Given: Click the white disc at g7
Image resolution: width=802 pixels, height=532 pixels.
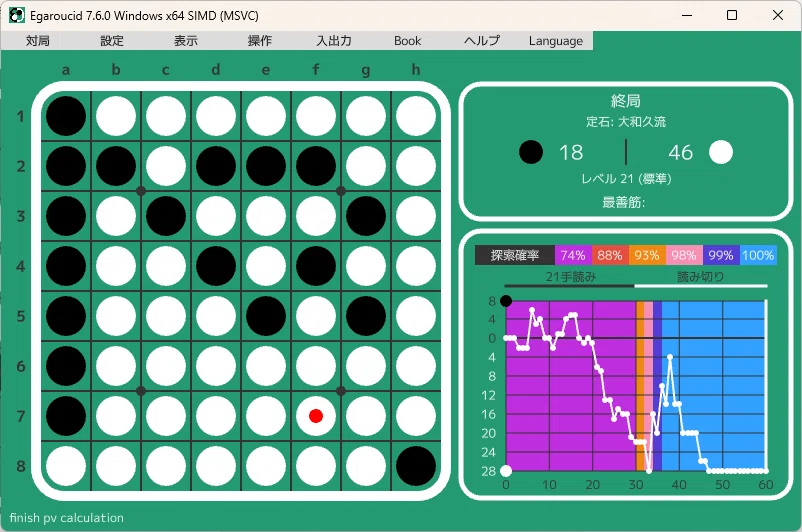Looking at the screenshot, I should tap(366, 416).
